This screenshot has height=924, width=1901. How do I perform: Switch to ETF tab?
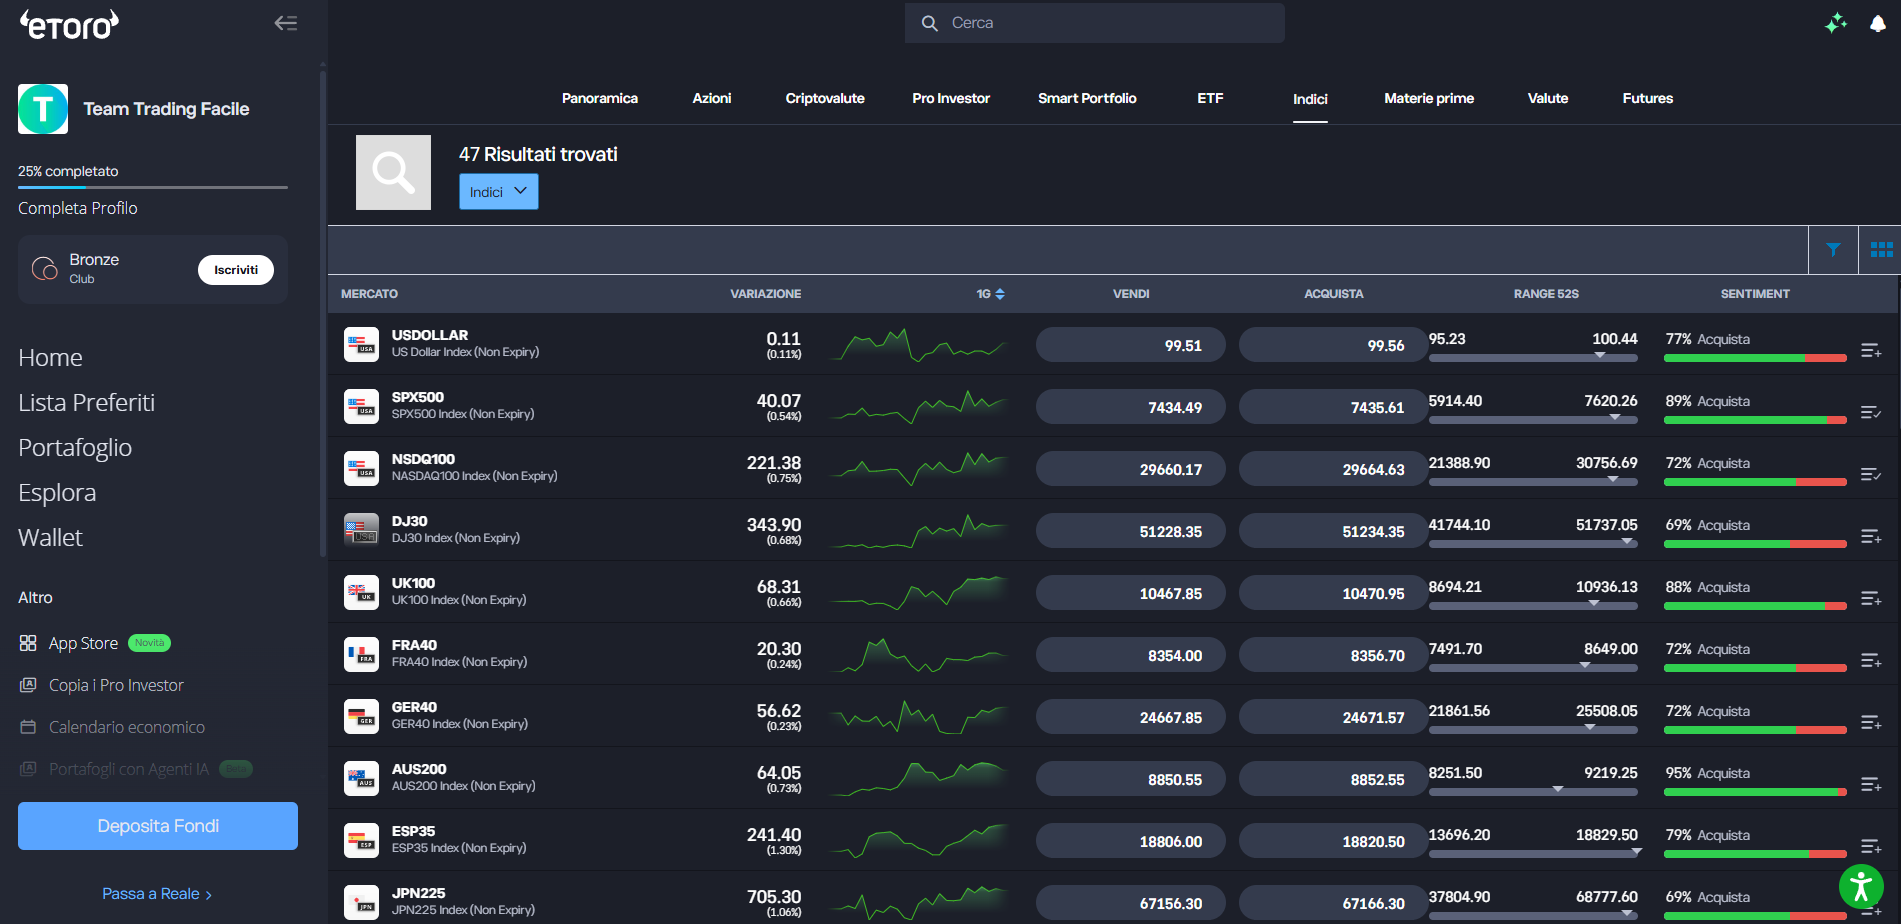pos(1210,98)
